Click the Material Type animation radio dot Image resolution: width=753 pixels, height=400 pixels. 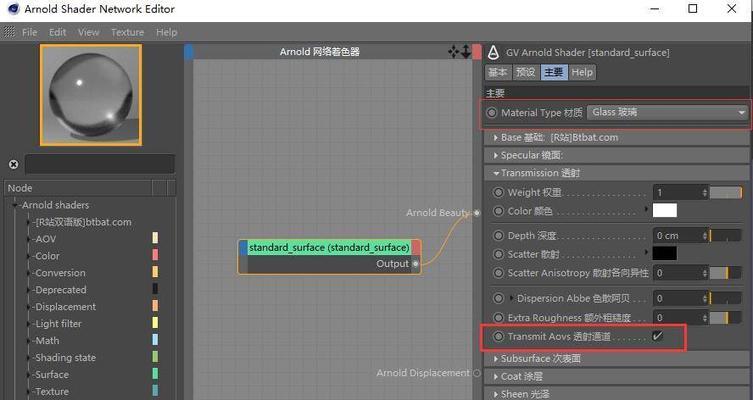[x=492, y=113]
